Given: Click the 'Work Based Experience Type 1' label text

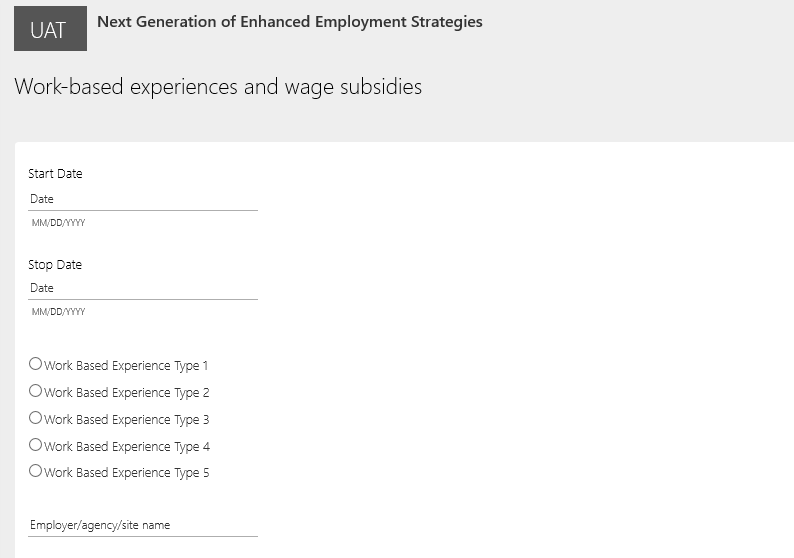Looking at the screenshot, I should [x=126, y=366].
